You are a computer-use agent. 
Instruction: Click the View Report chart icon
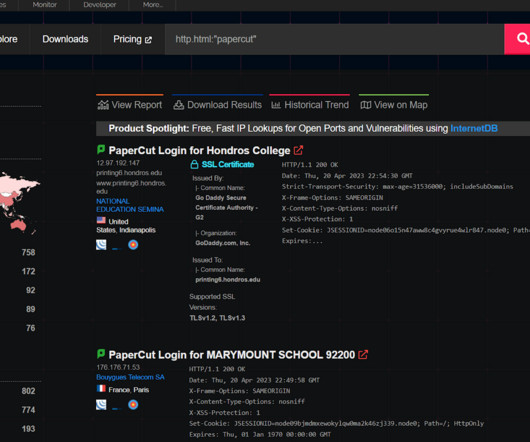[x=103, y=105]
